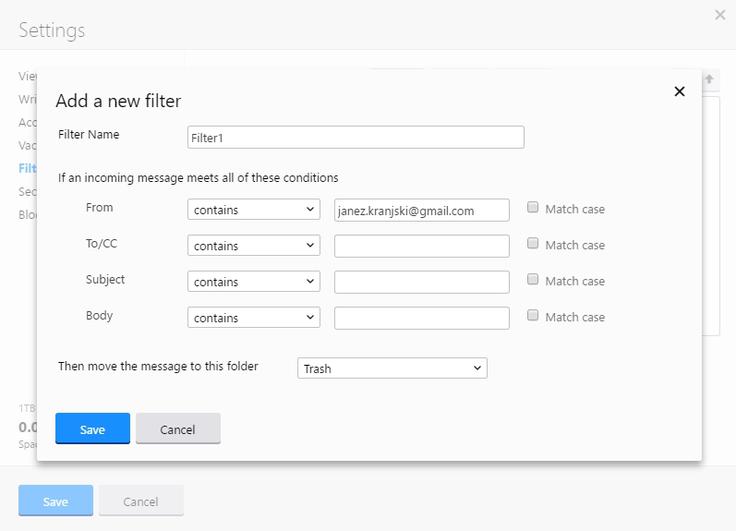Close the Add a new filter dialog
The width and height of the screenshot is (736, 531).
[679, 92]
